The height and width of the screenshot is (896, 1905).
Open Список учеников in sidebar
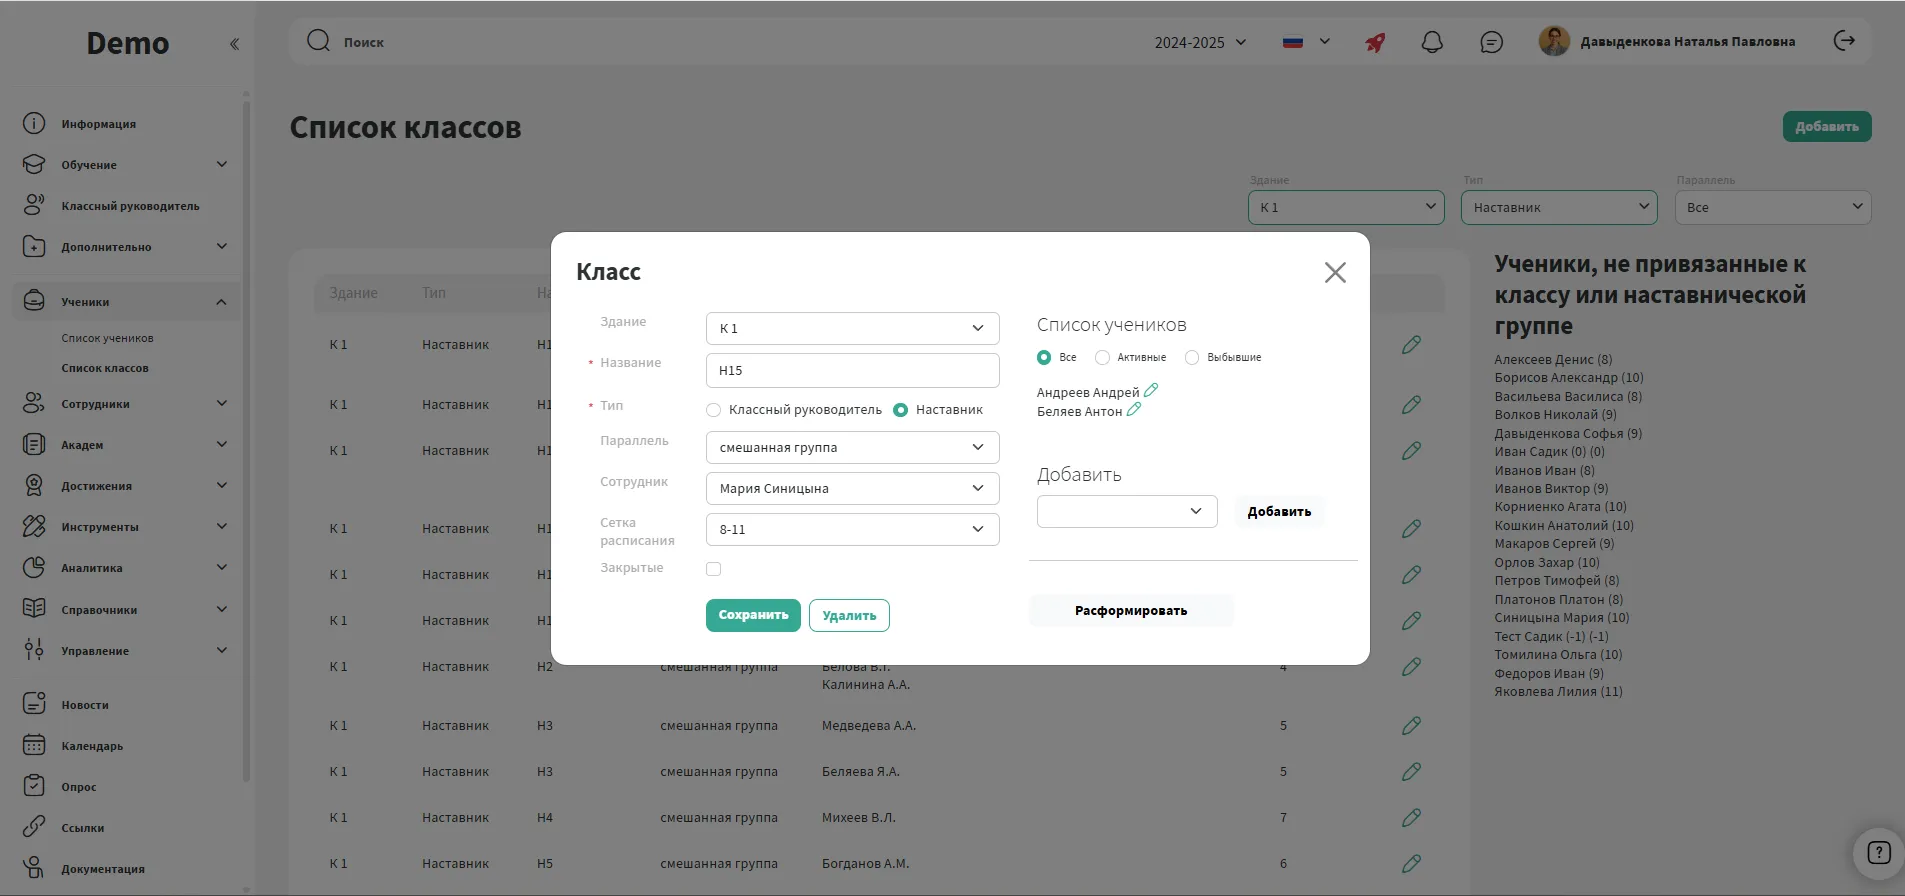click(x=107, y=338)
